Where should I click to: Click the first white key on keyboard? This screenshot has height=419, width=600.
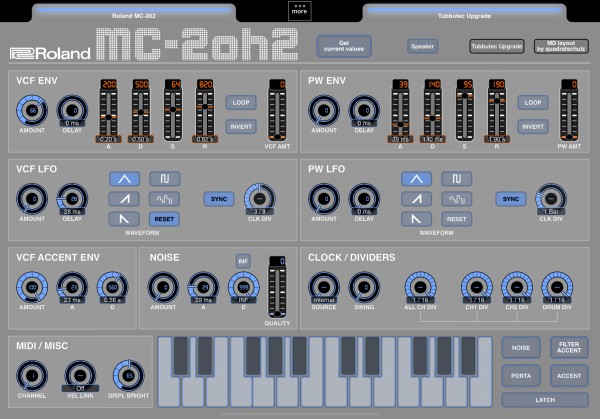(169, 390)
